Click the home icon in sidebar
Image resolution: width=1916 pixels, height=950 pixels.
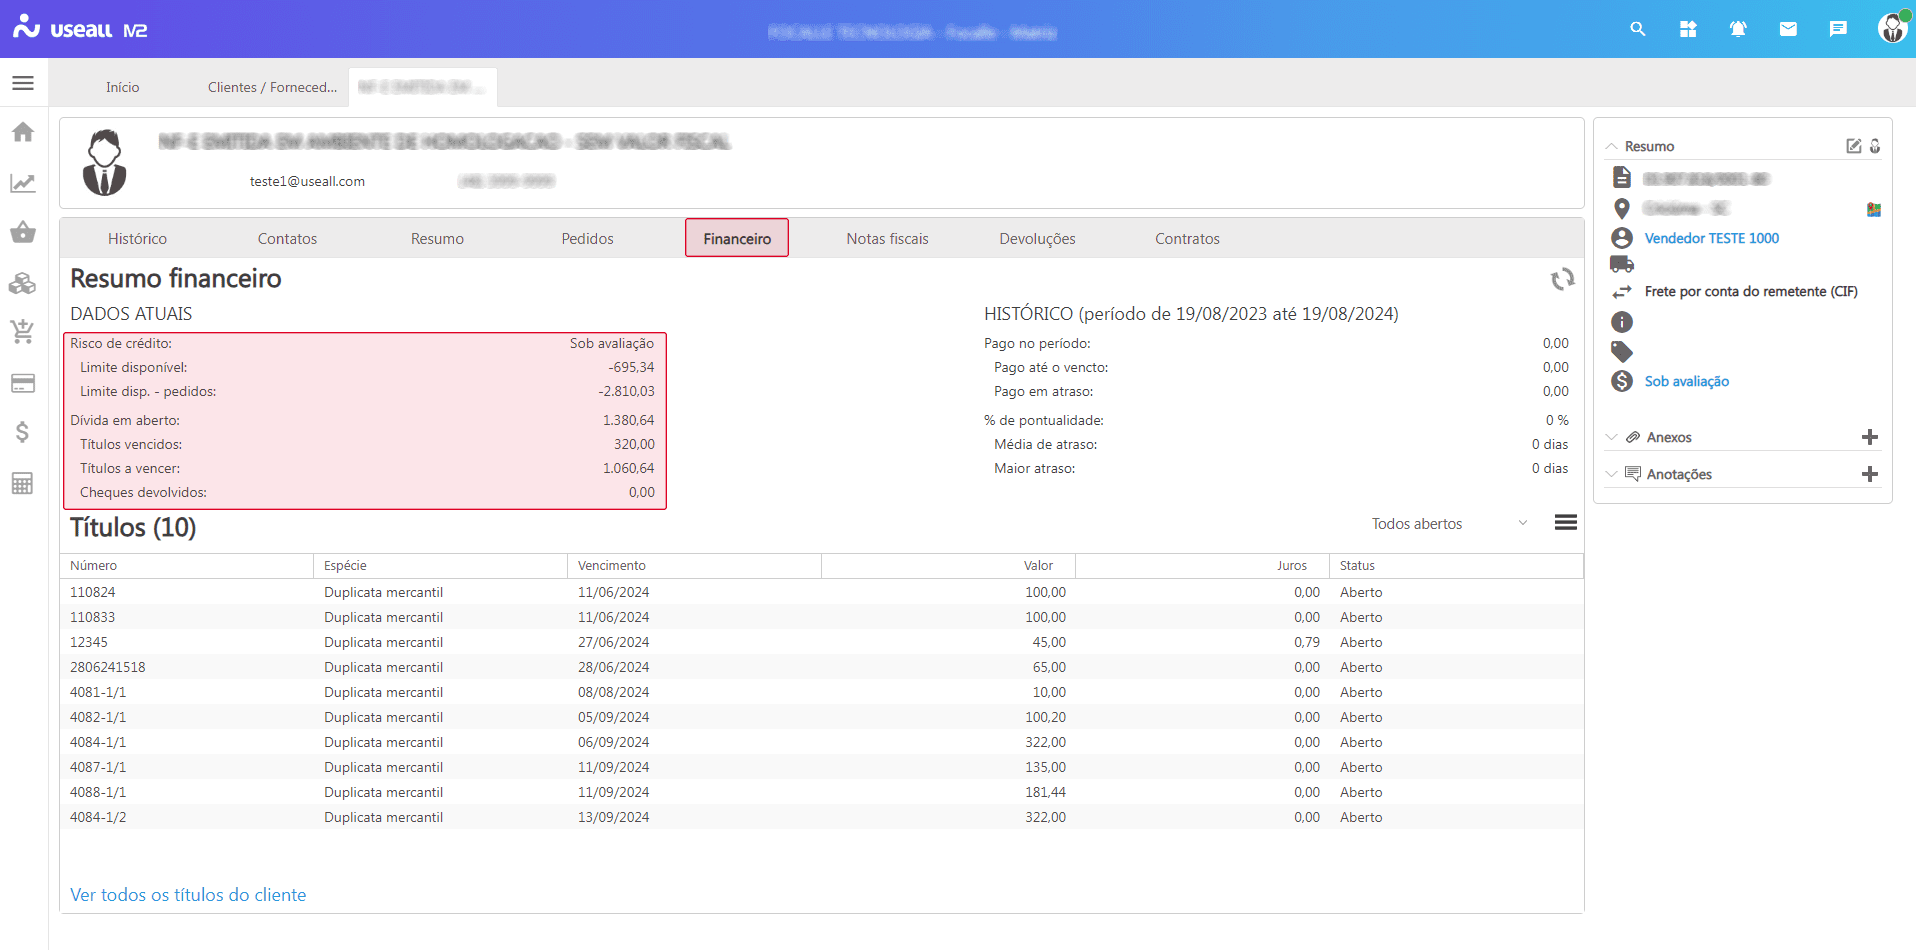23,132
